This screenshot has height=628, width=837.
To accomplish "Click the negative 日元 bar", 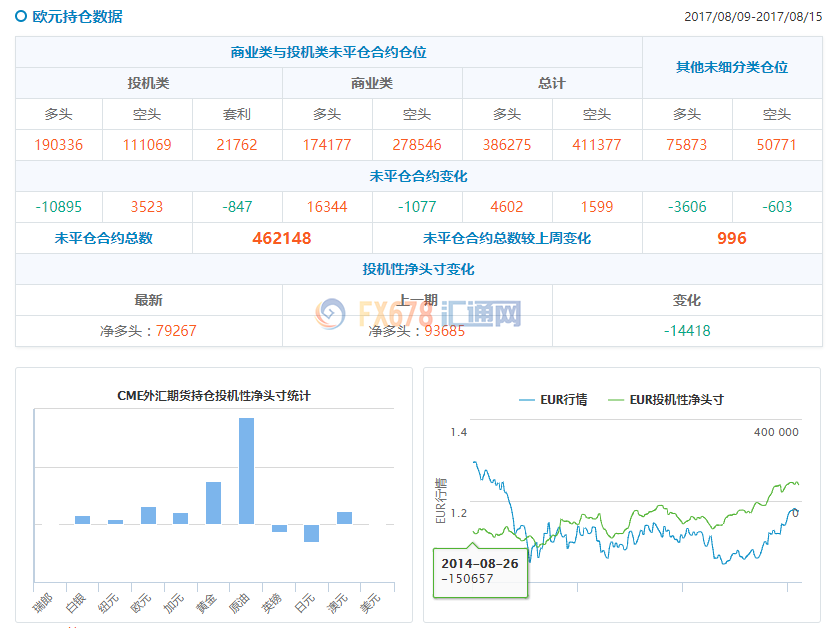I will click(x=311, y=533).
